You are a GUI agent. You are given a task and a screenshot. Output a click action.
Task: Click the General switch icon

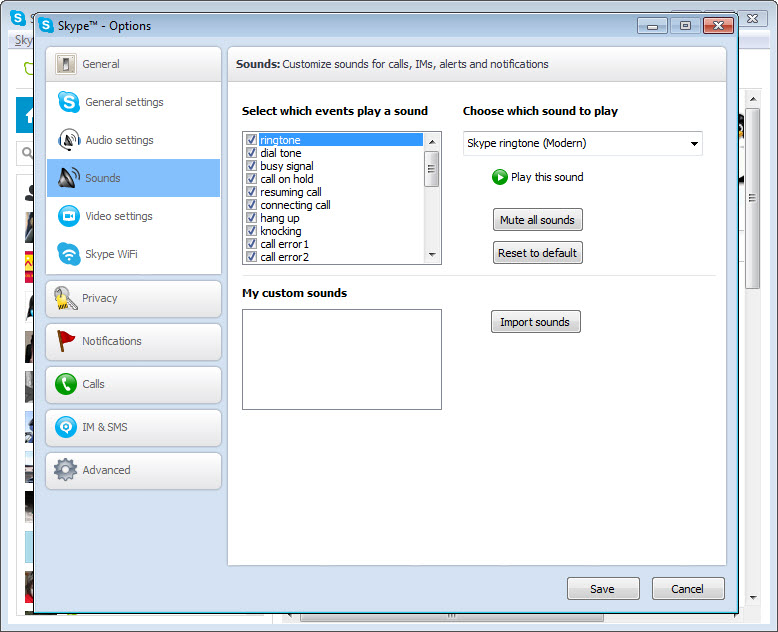coord(65,64)
